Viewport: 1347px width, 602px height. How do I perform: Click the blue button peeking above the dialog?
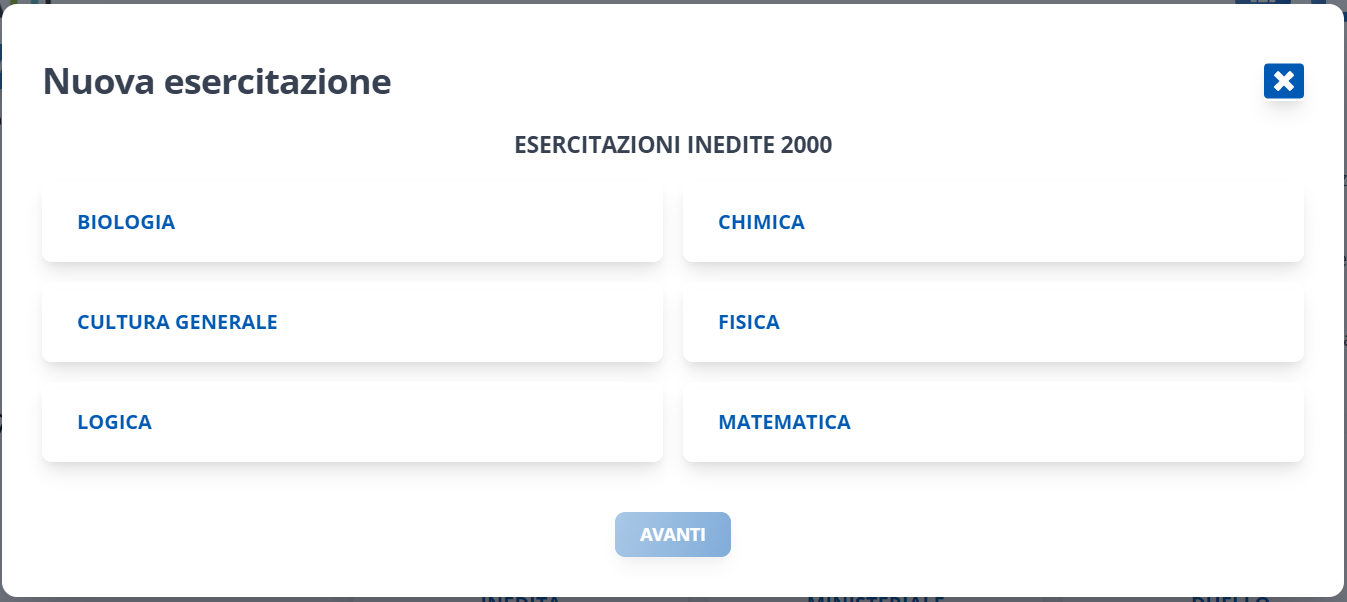click(x=1262, y=2)
